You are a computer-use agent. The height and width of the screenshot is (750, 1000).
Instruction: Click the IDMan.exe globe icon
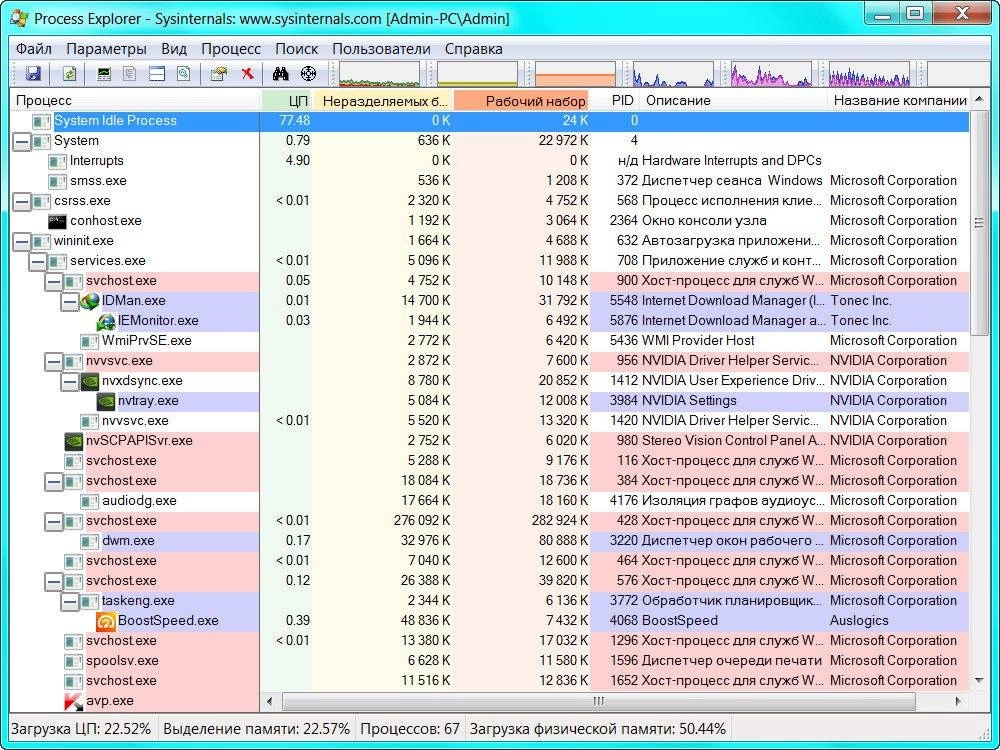click(x=90, y=301)
